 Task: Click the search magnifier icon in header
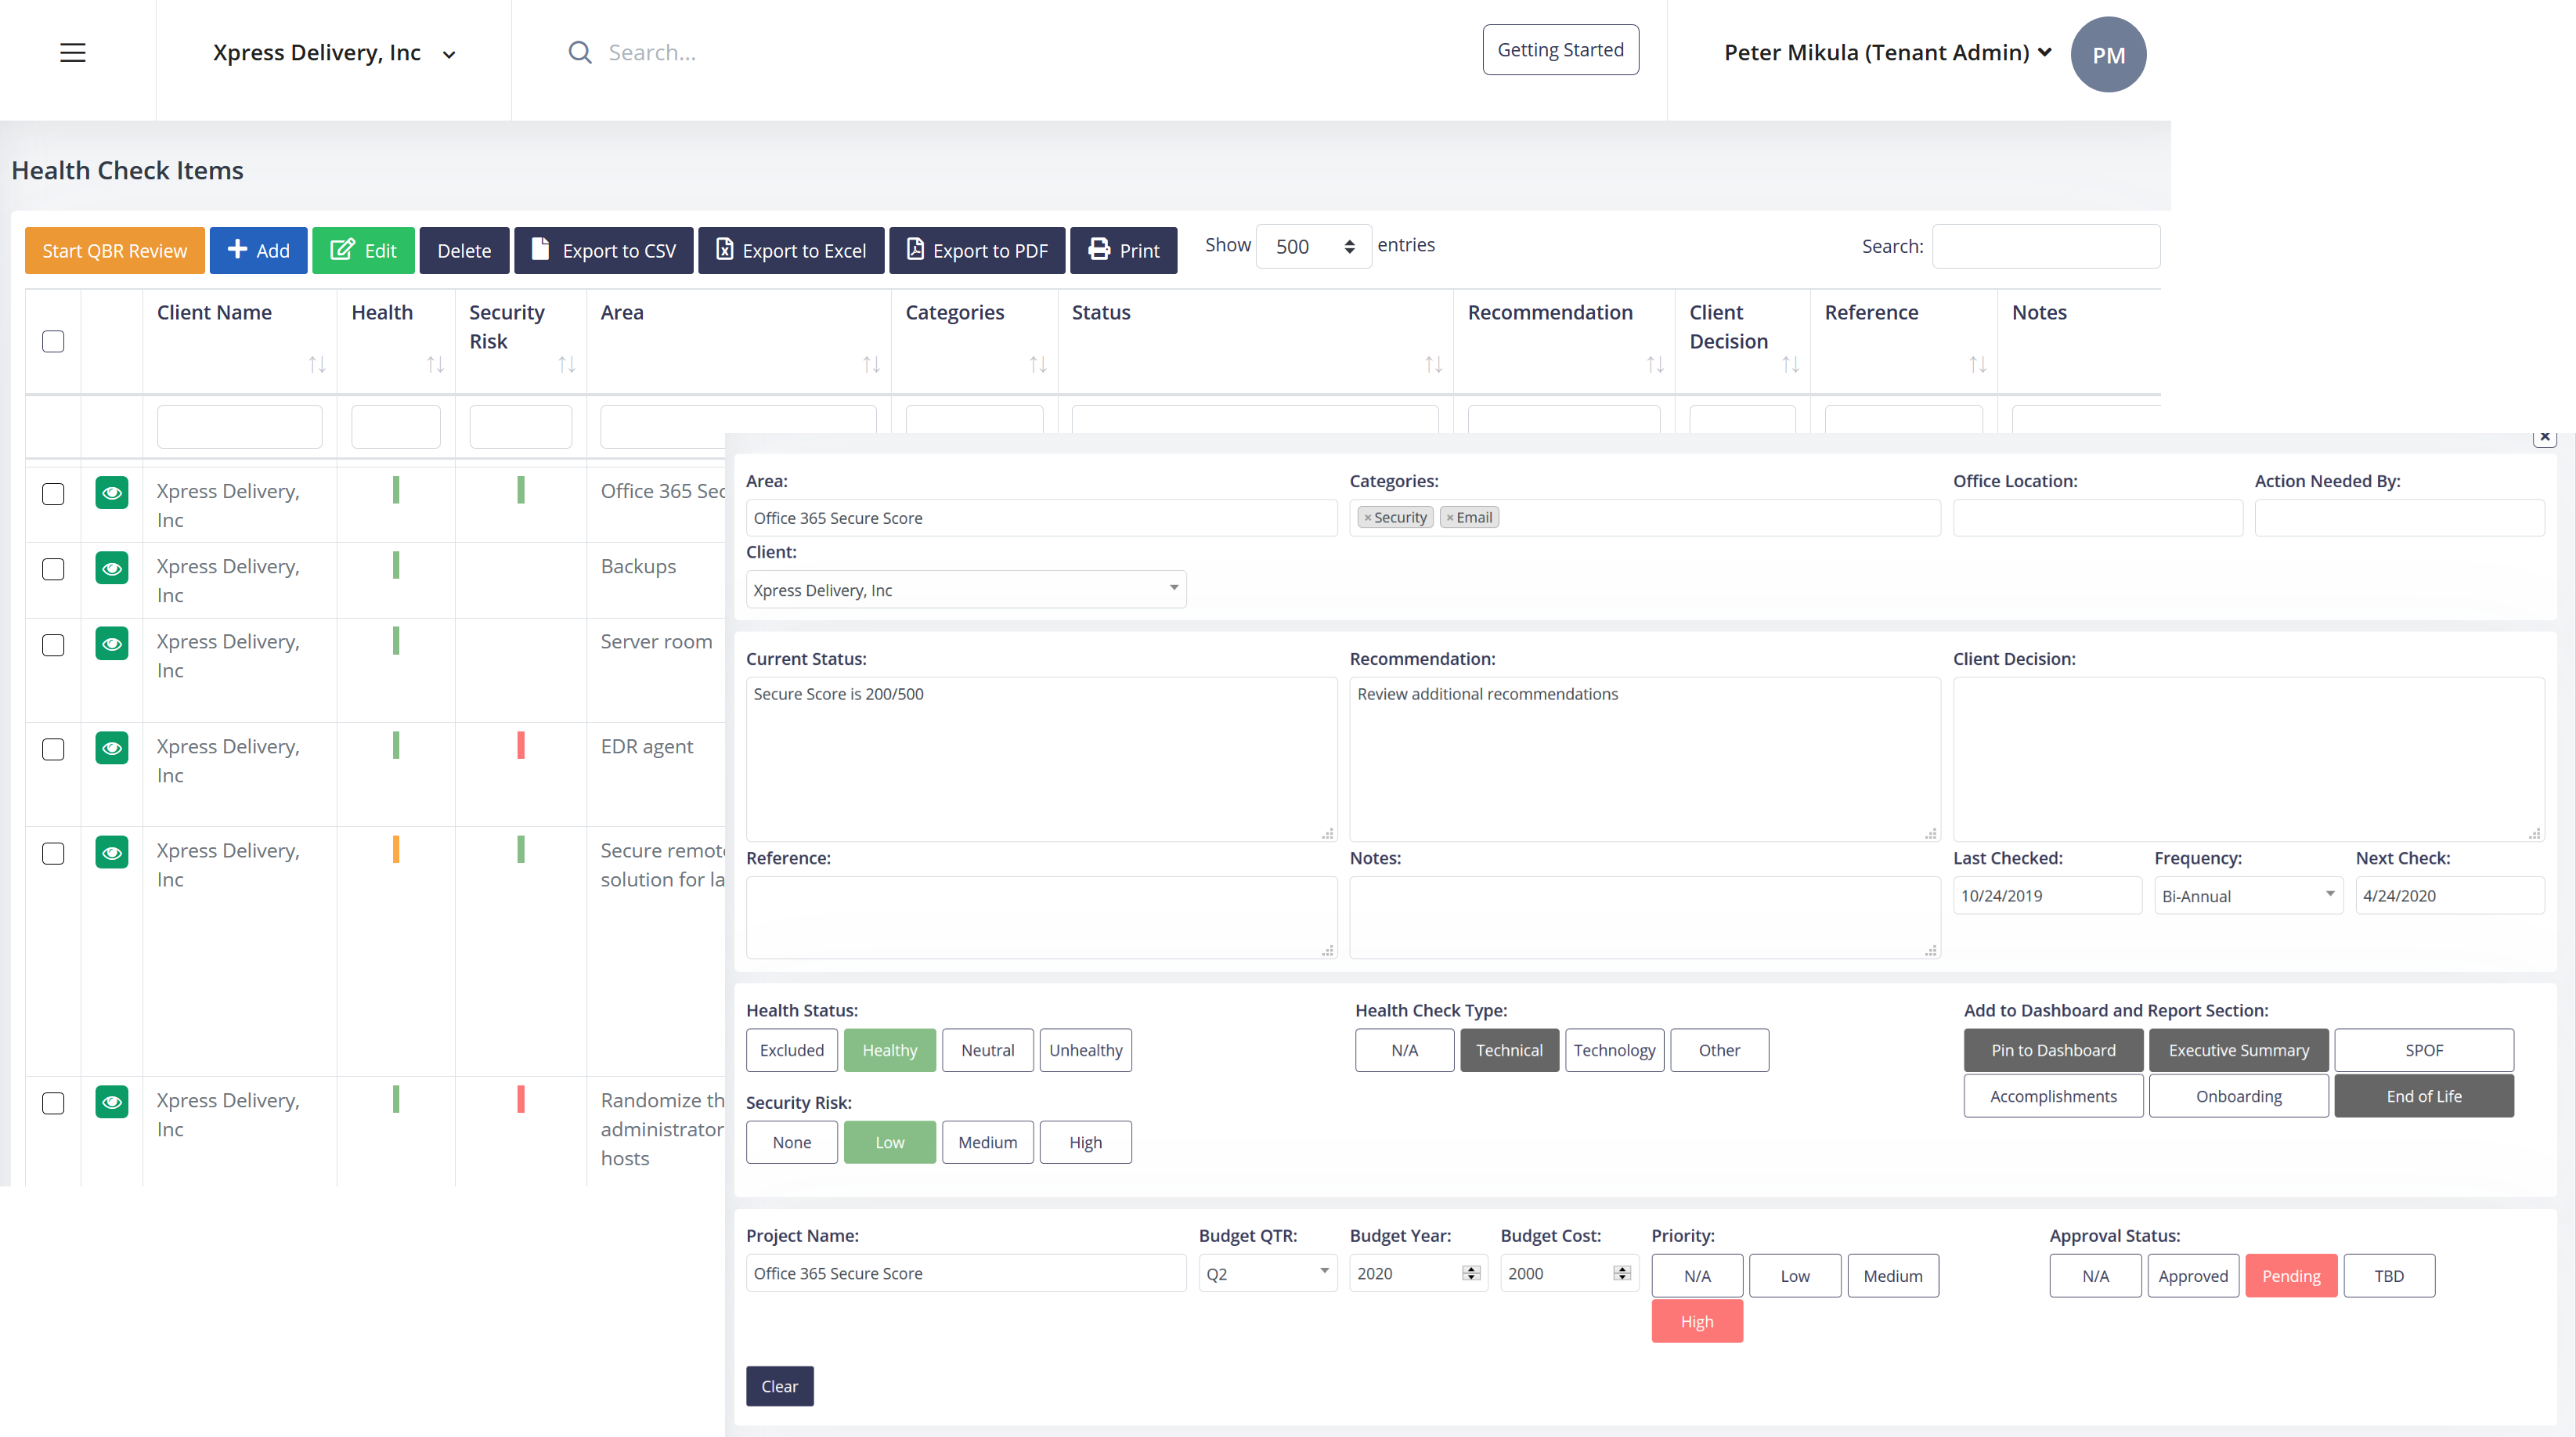tap(580, 52)
